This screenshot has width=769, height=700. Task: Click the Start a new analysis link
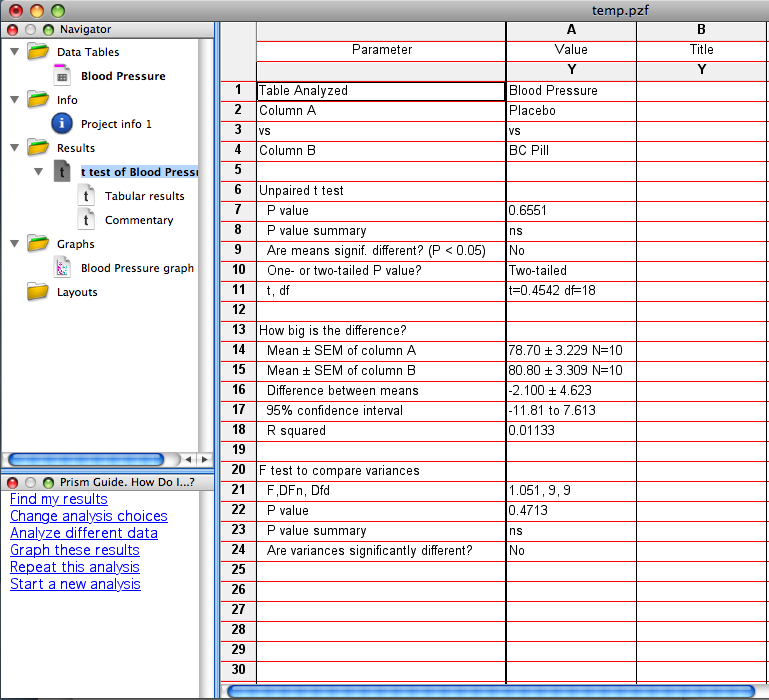coord(75,584)
